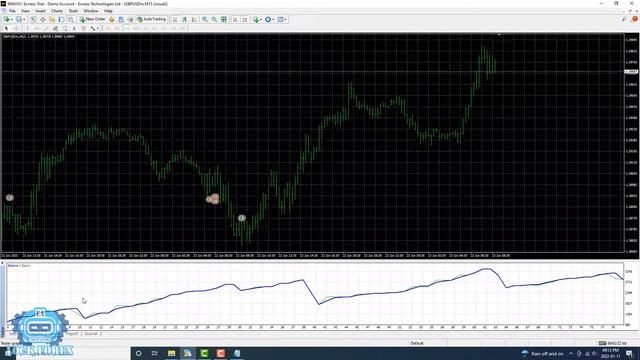
Task: Toggle the AutoTrading button
Action: 151,19
